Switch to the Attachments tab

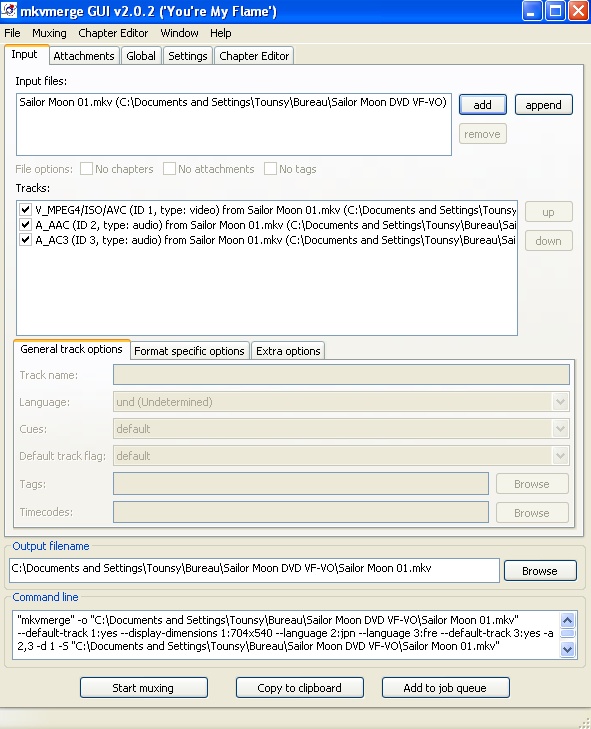(x=84, y=56)
